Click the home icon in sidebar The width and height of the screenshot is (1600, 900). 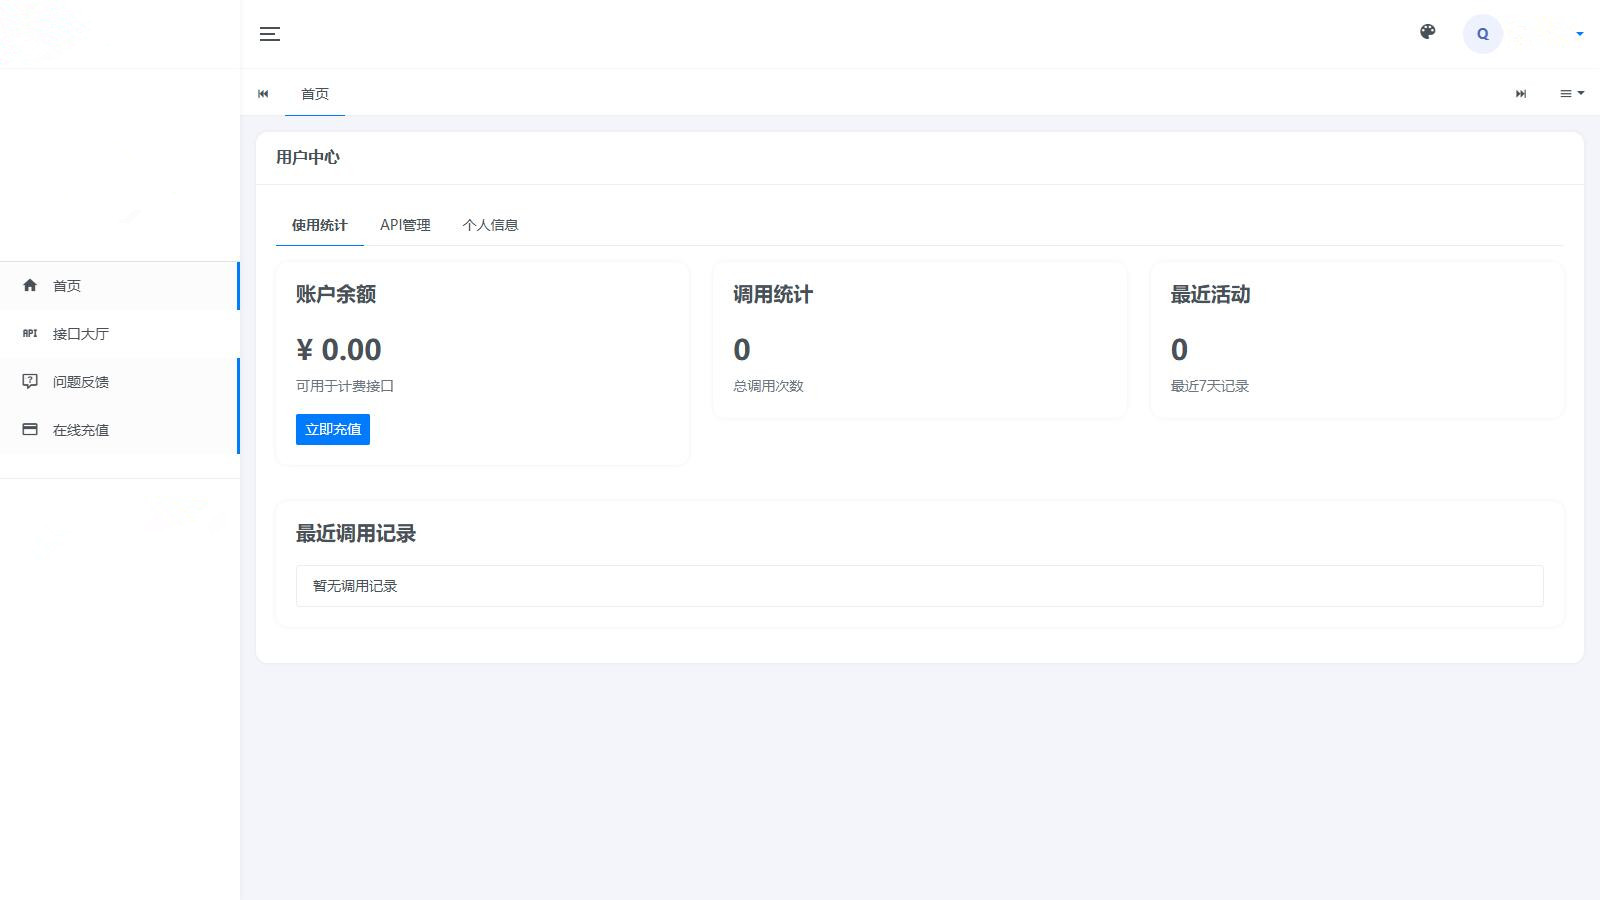30,285
